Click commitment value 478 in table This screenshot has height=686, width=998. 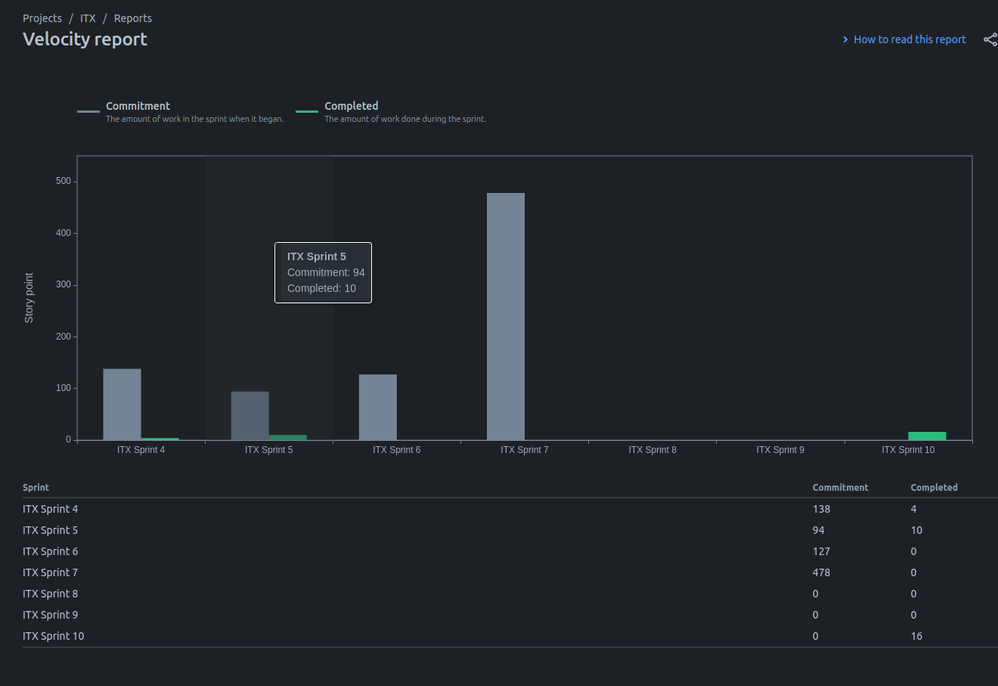tap(821, 573)
